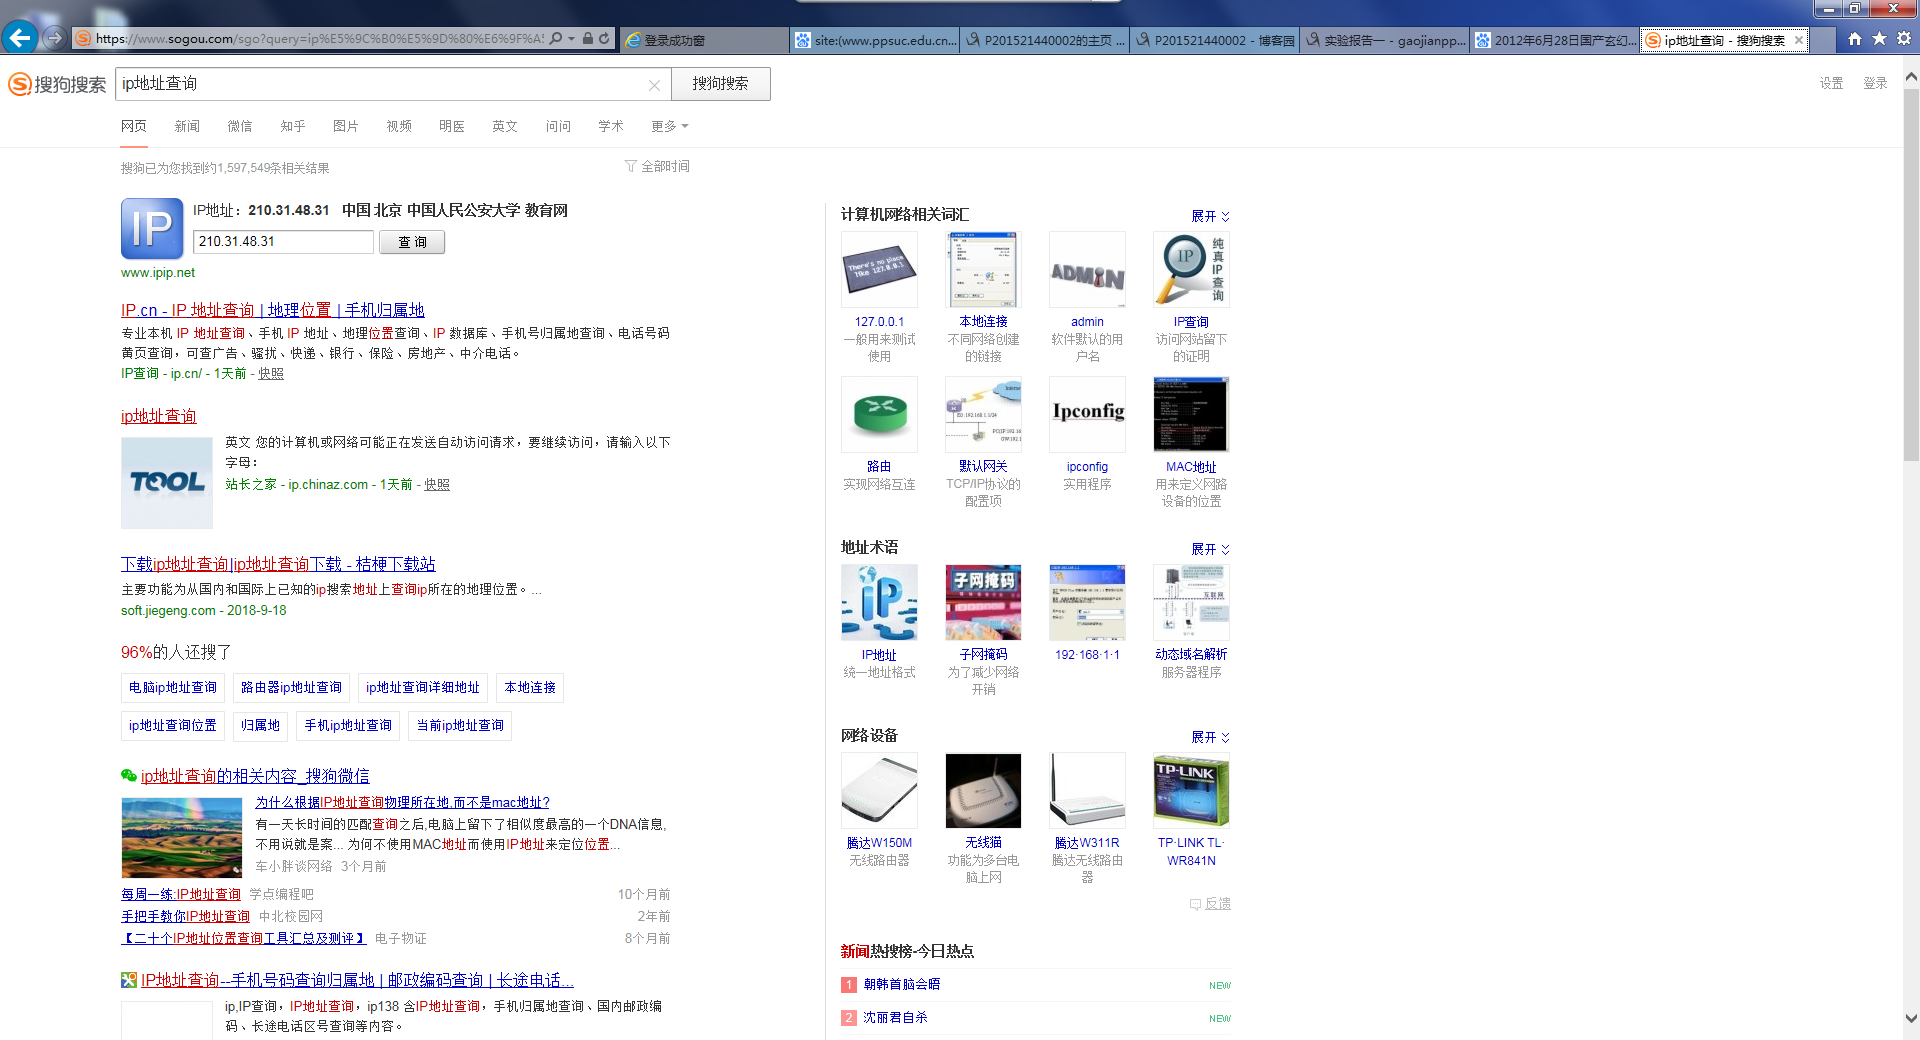
Task: Open the 快照 link of the ip.cn result
Action: point(271,373)
